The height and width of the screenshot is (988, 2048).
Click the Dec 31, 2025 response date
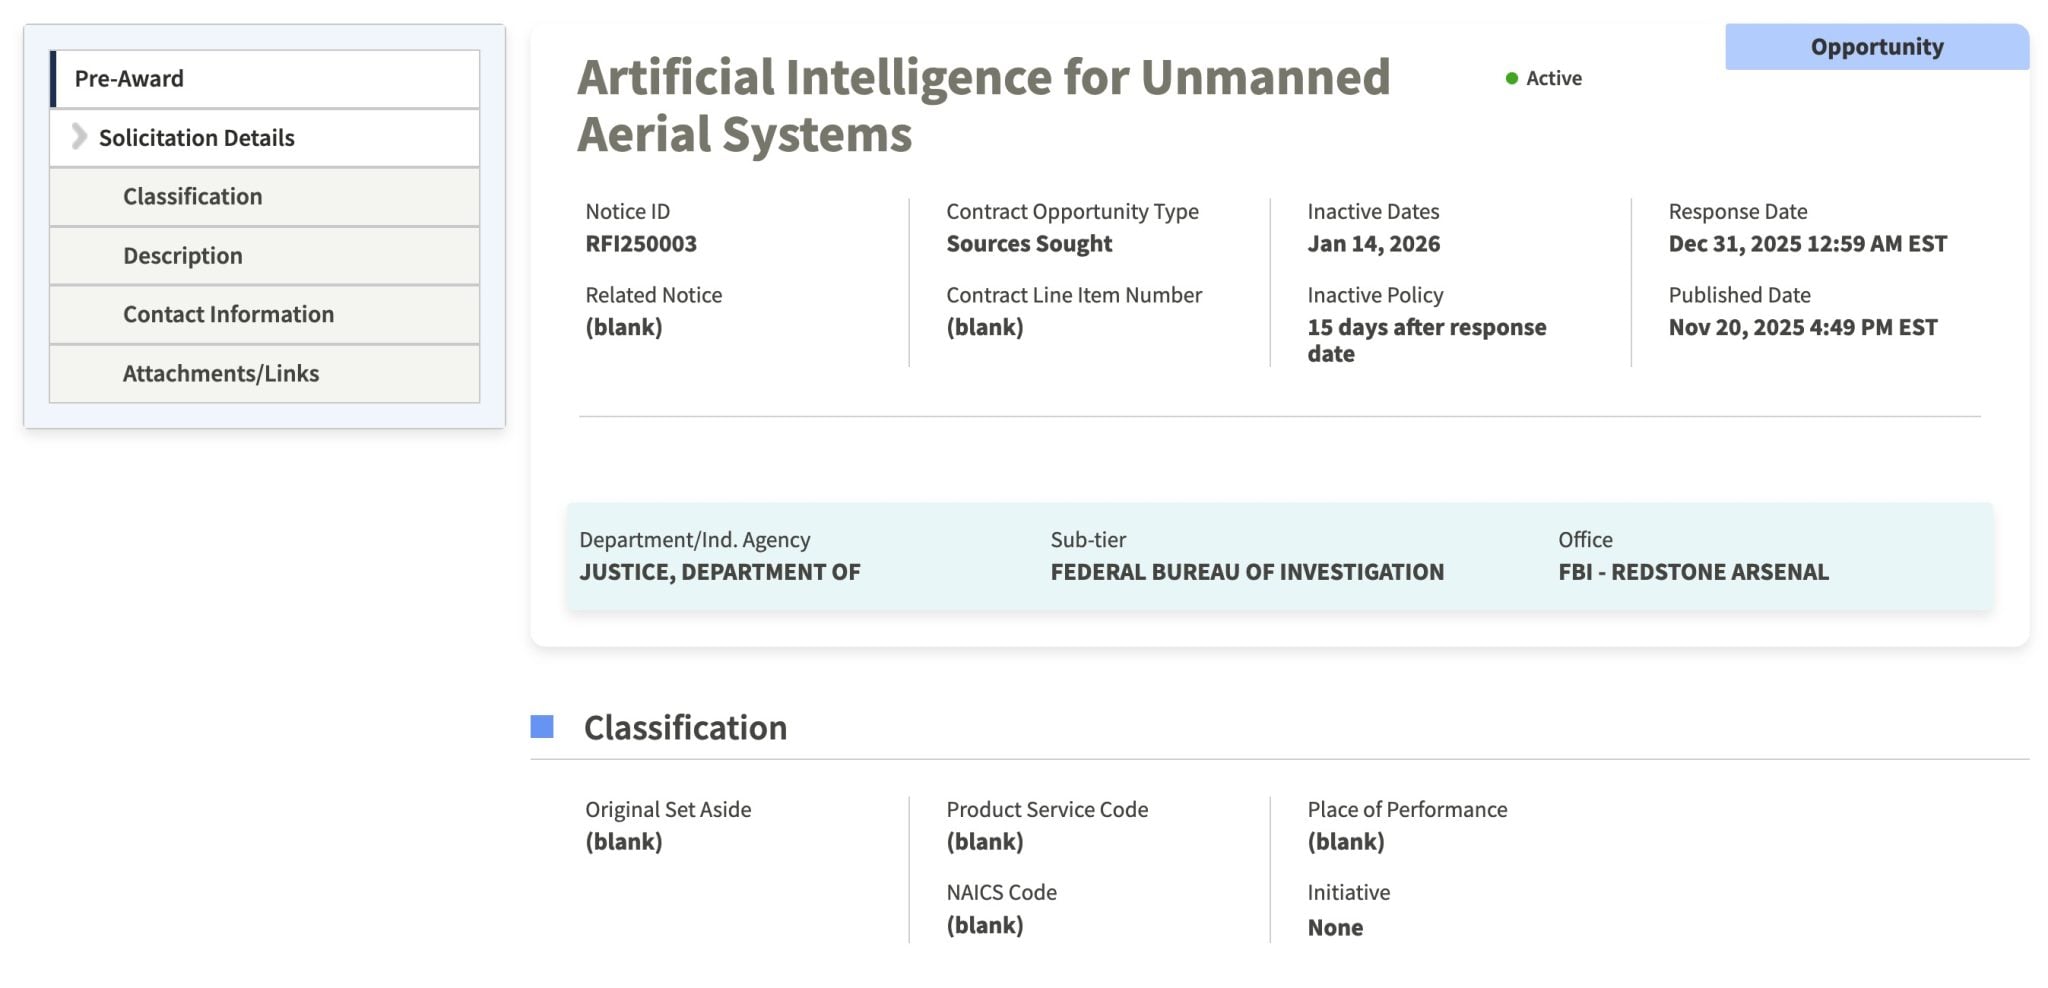[x=1806, y=244]
